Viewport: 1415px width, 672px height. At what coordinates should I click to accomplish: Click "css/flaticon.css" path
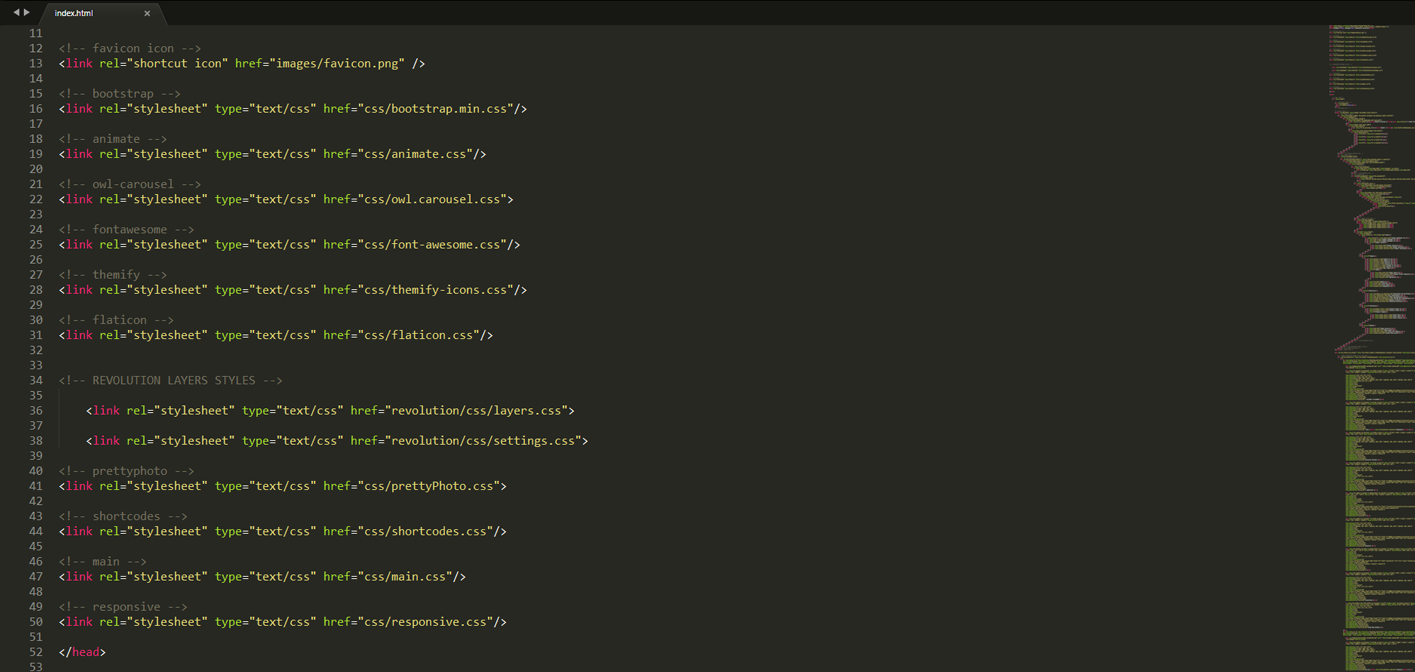(418, 335)
